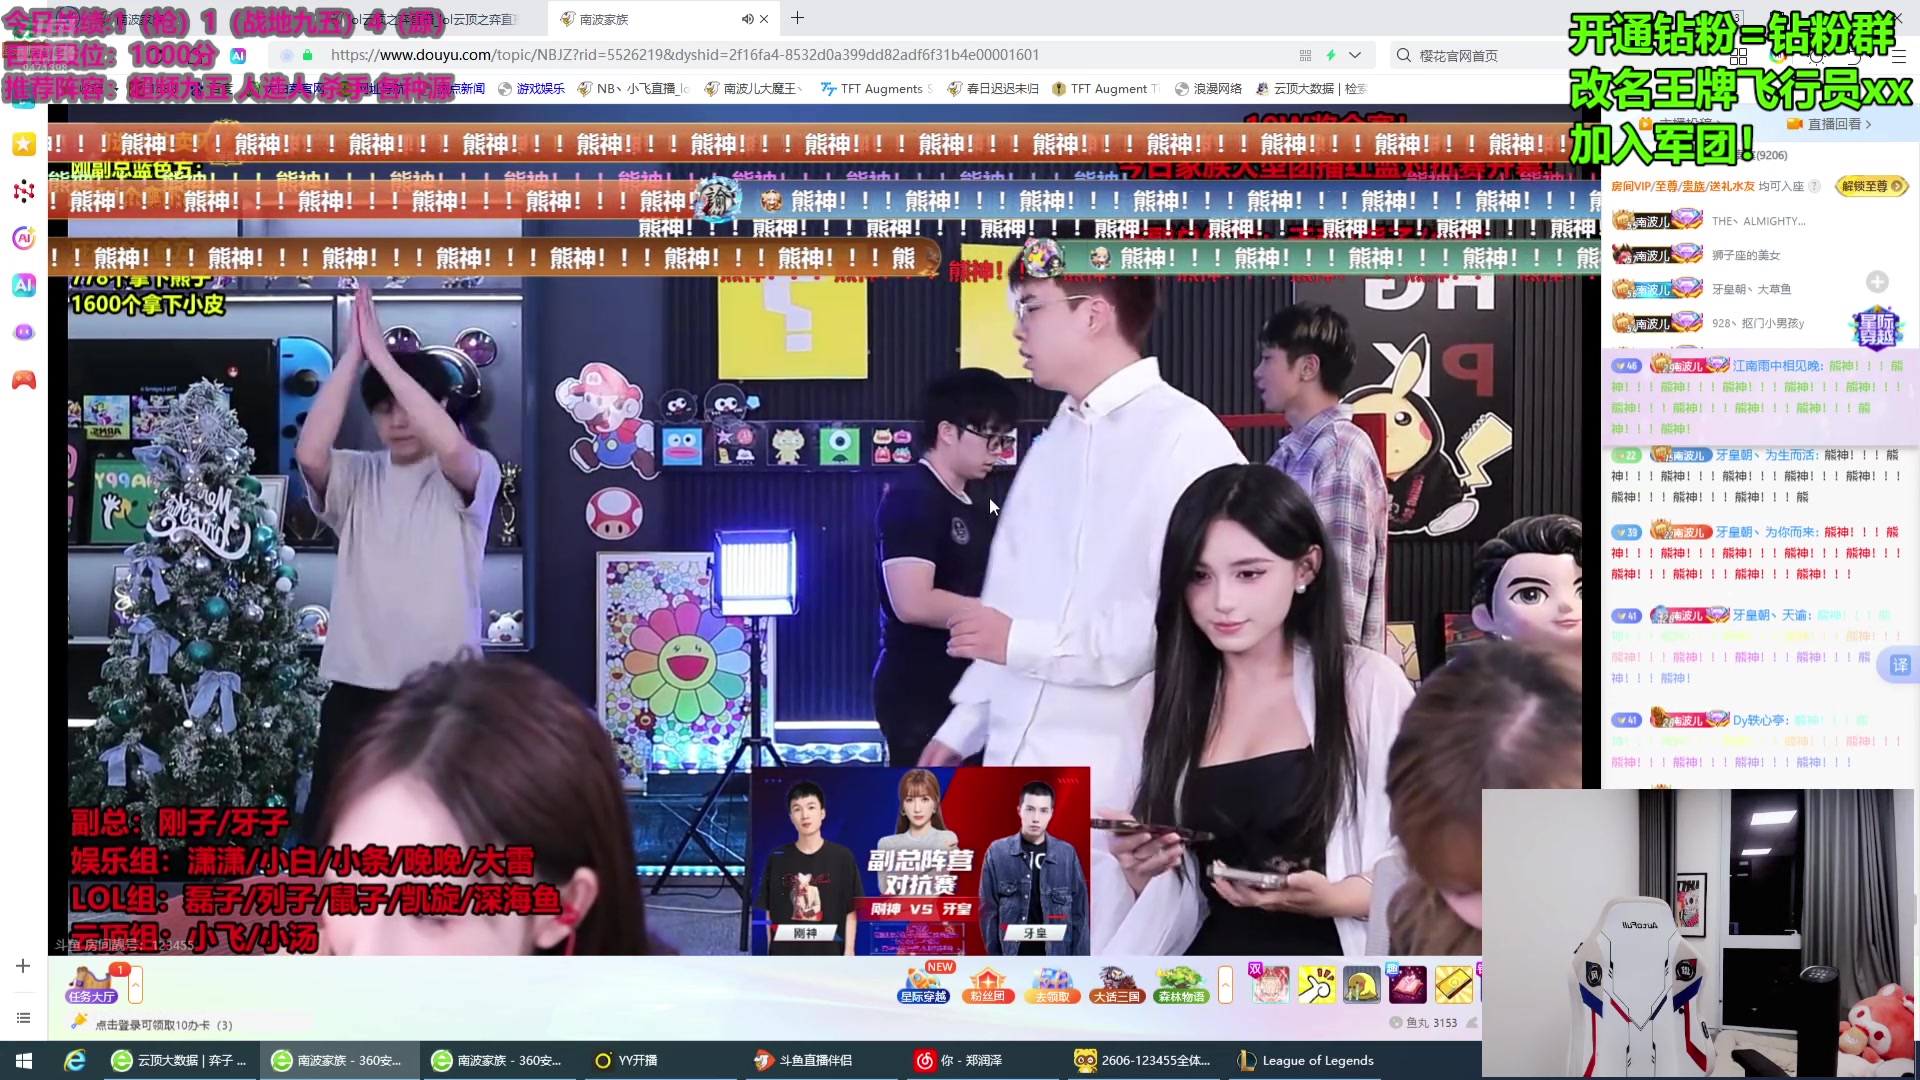
Task: Click the 译 translate button in chat
Action: coord(1899,665)
